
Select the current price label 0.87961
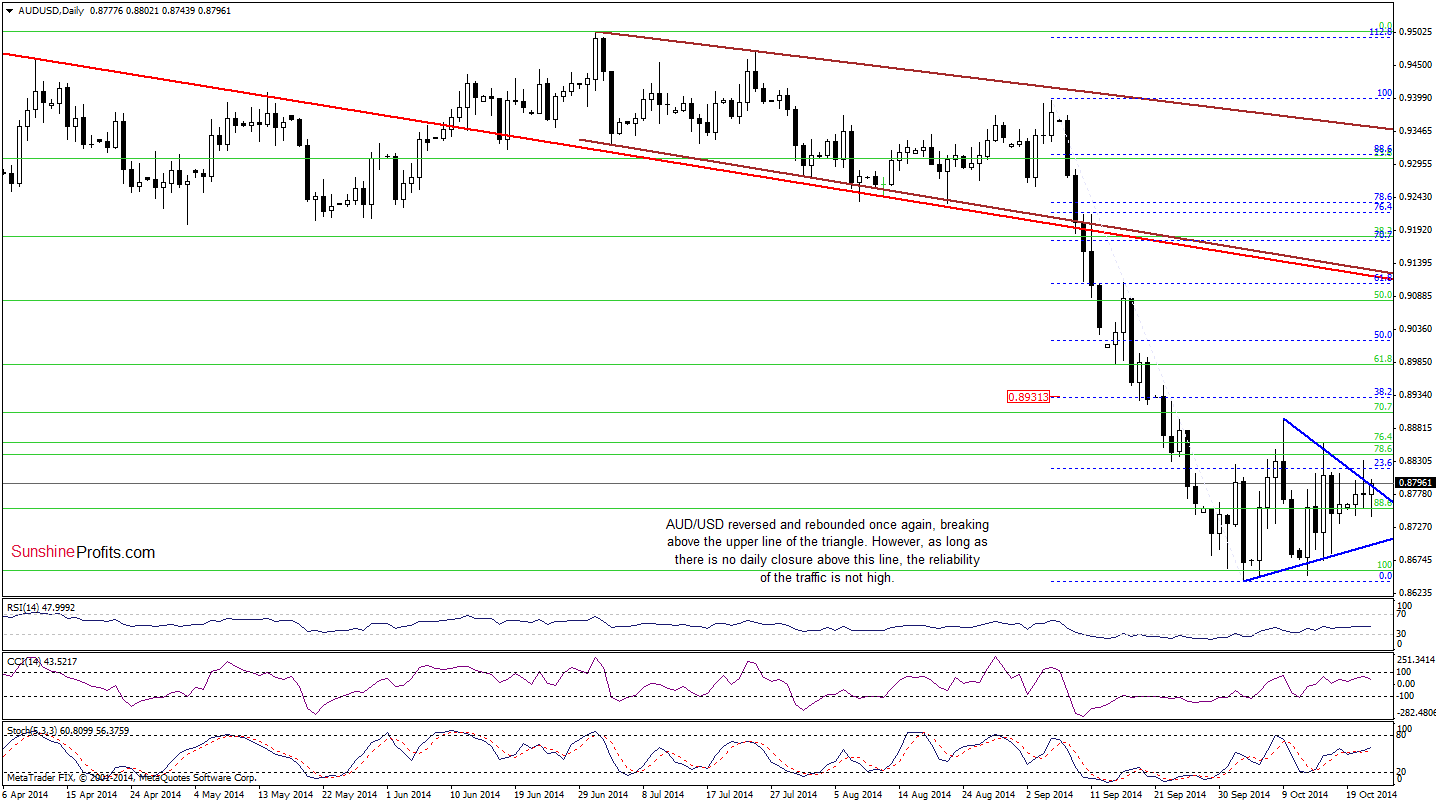pyautogui.click(x=1414, y=482)
